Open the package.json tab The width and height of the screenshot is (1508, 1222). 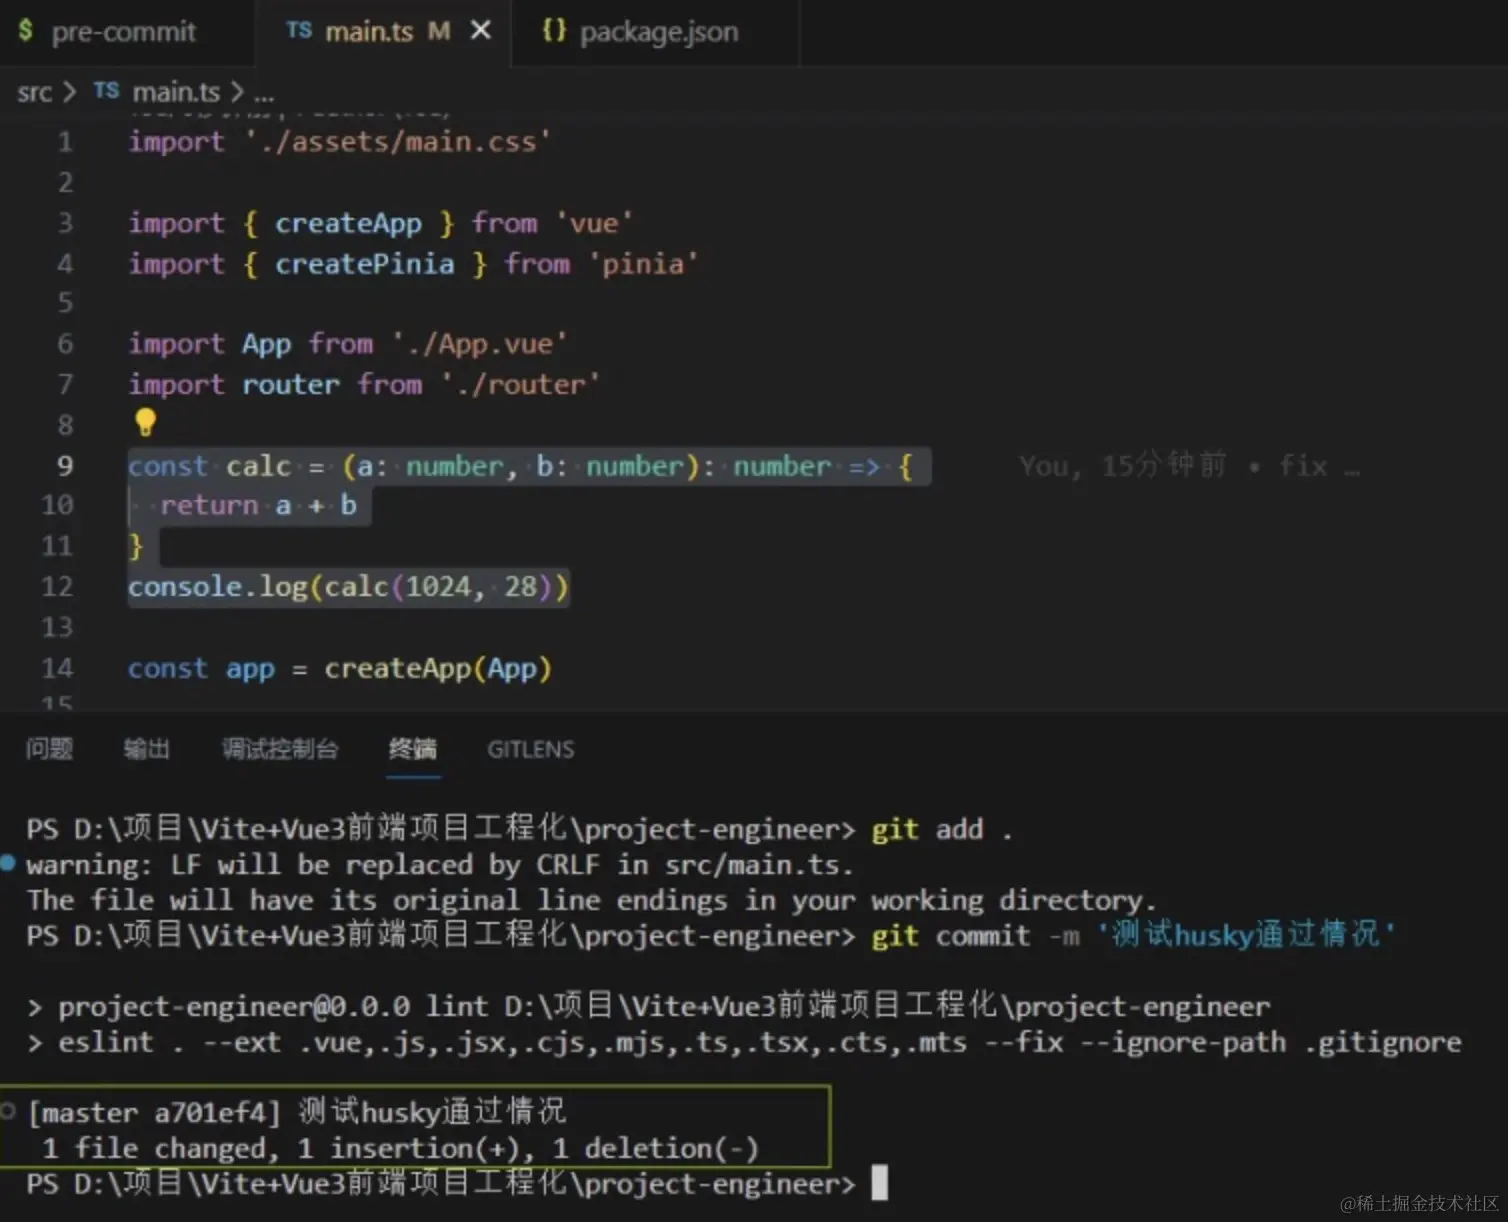point(655,32)
